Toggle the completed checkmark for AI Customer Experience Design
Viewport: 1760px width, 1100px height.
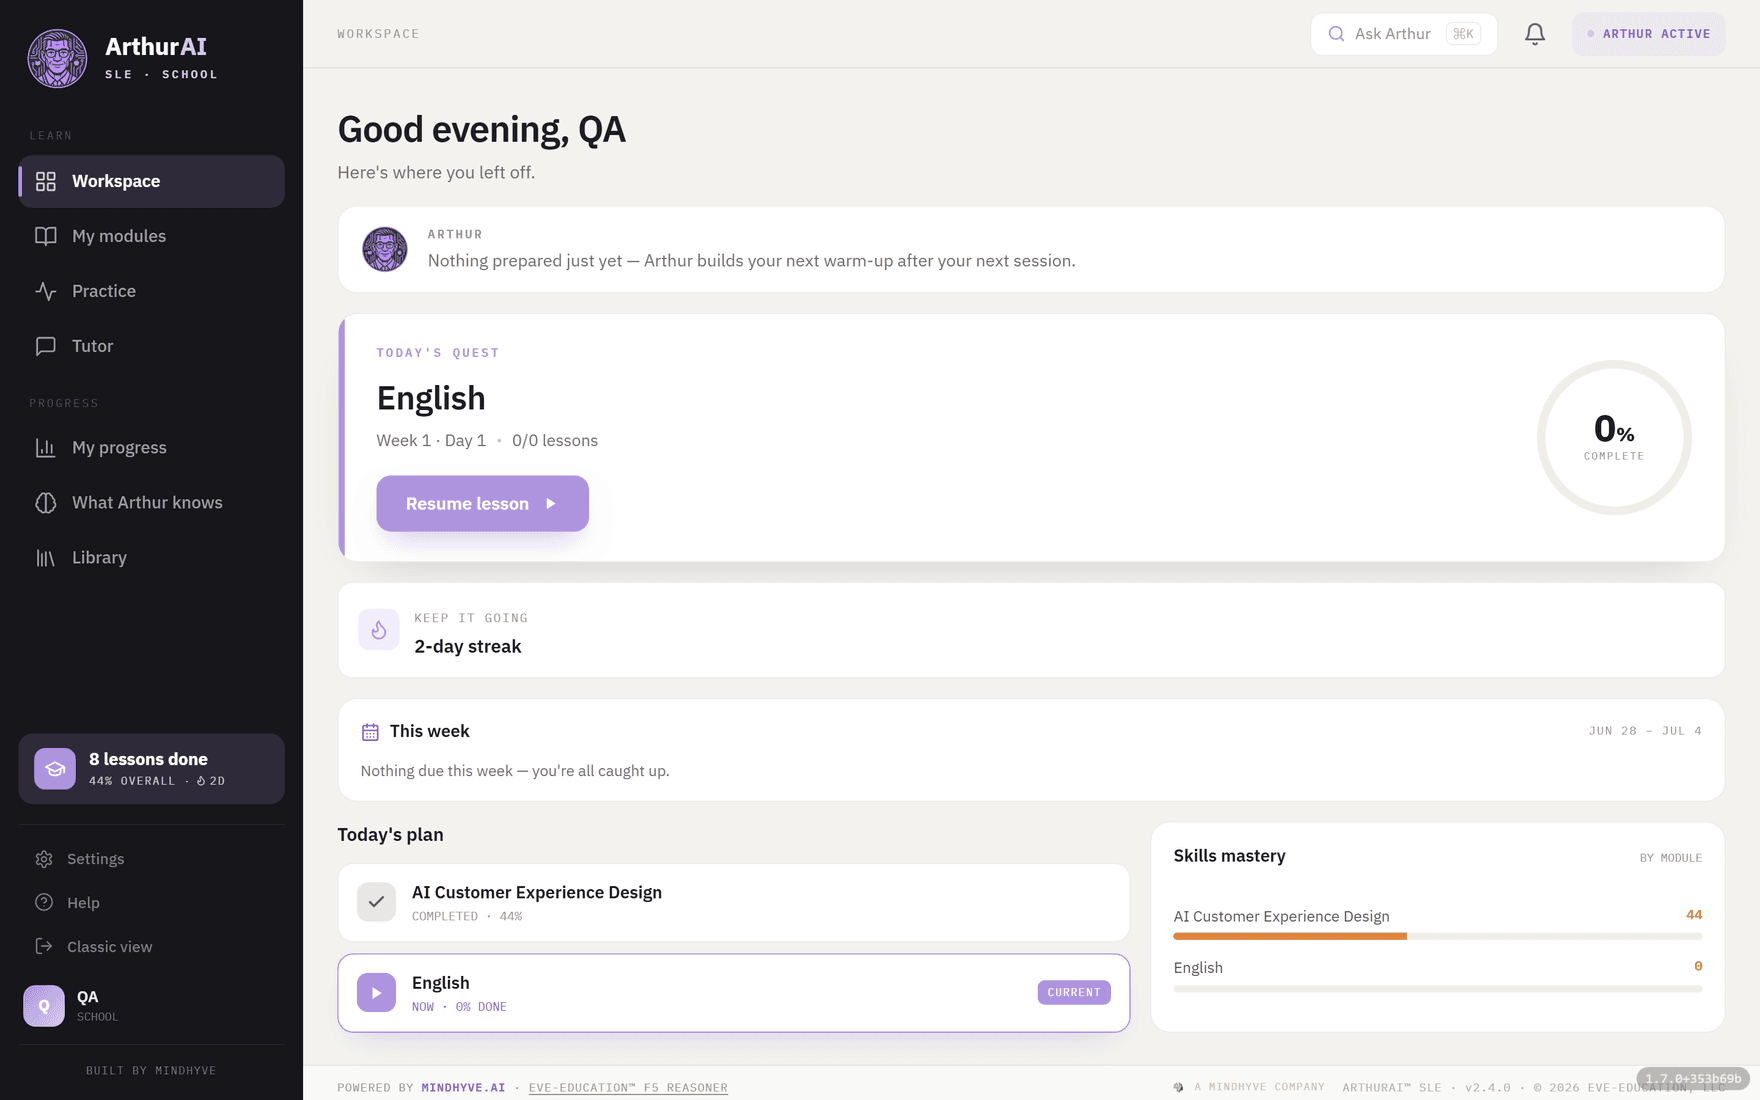point(376,902)
